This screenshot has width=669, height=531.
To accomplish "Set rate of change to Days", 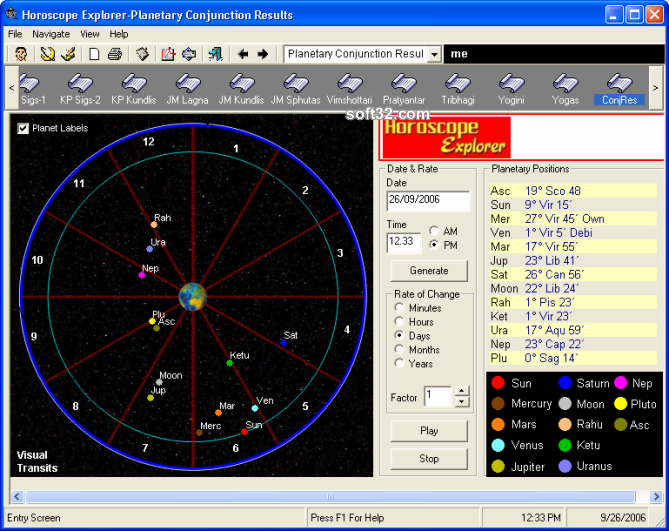I will pyautogui.click(x=399, y=335).
